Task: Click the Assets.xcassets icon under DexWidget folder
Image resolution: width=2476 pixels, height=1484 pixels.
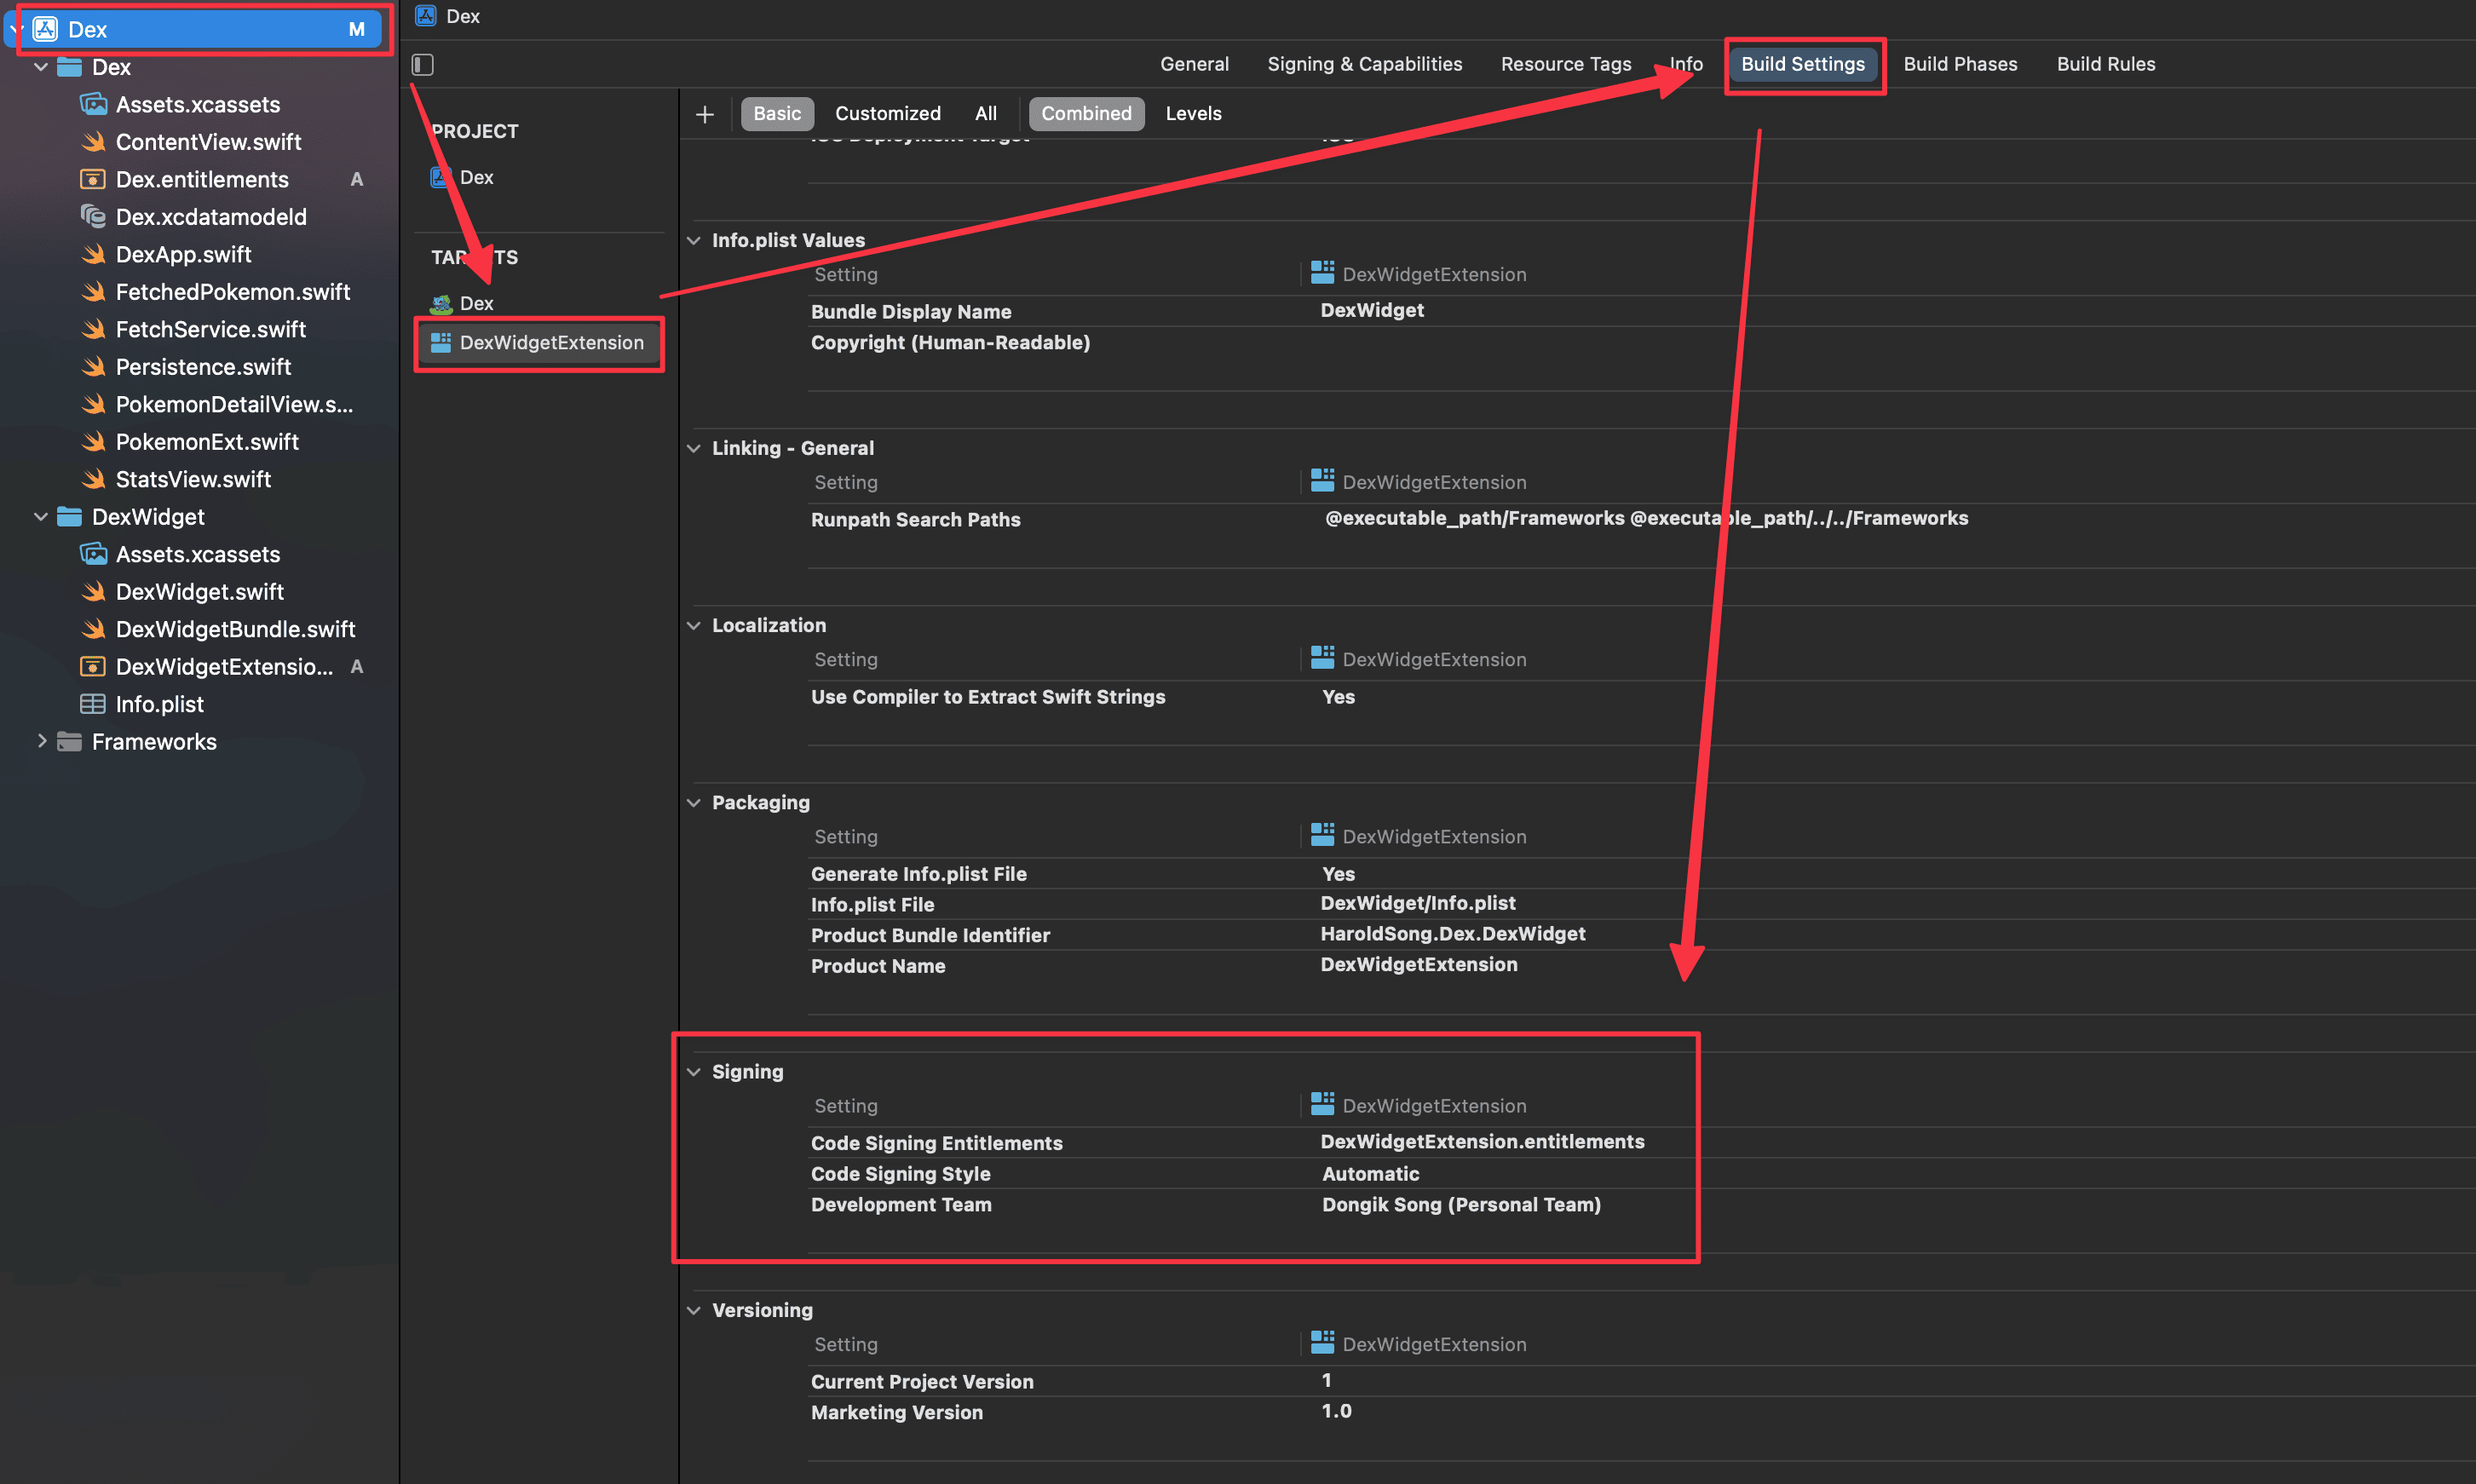Action: [x=93, y=554]
